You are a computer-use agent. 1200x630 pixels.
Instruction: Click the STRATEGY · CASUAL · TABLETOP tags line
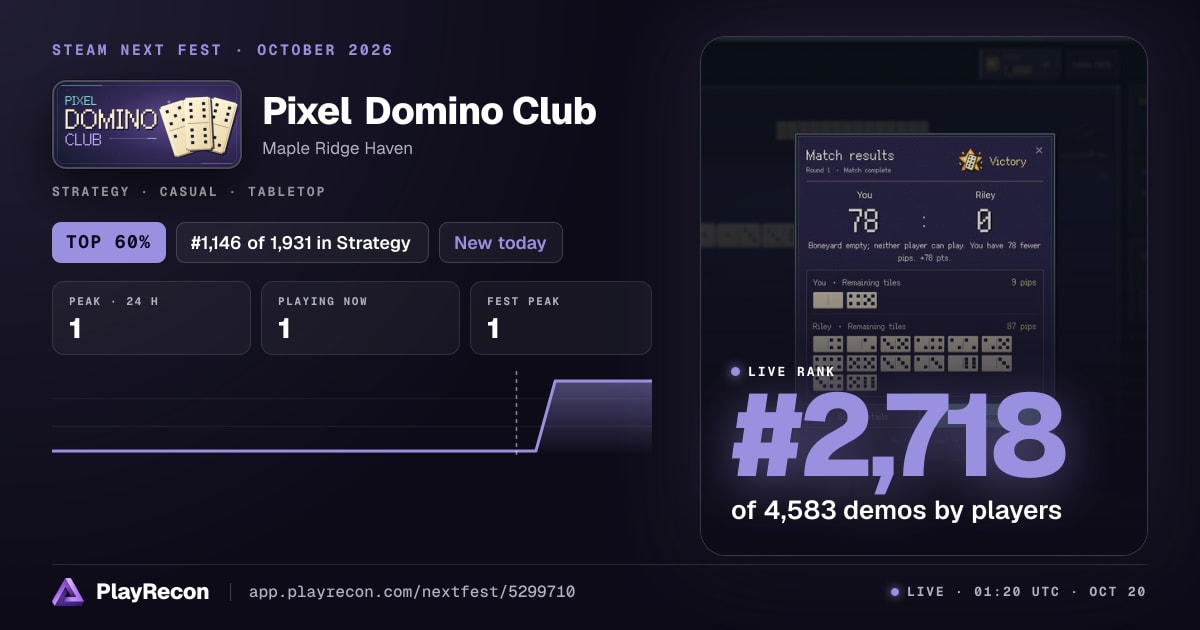(x=189, y=191)
